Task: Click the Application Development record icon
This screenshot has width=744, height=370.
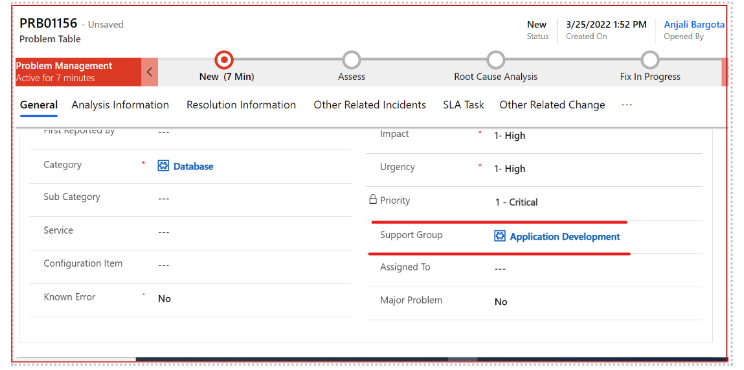Action: 500,236
